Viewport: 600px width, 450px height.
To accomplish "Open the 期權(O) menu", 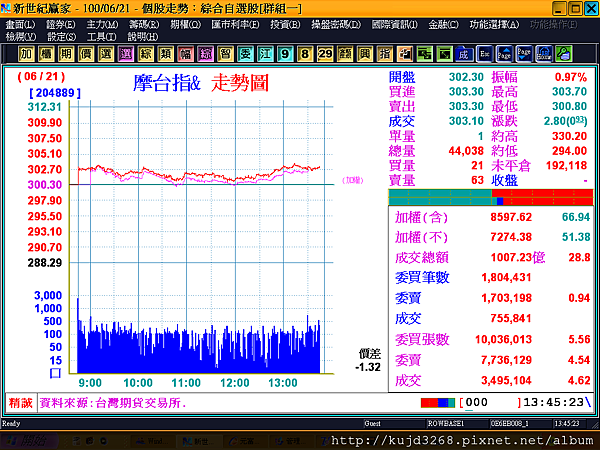I will pyautogui.click(x=186, y=25).
